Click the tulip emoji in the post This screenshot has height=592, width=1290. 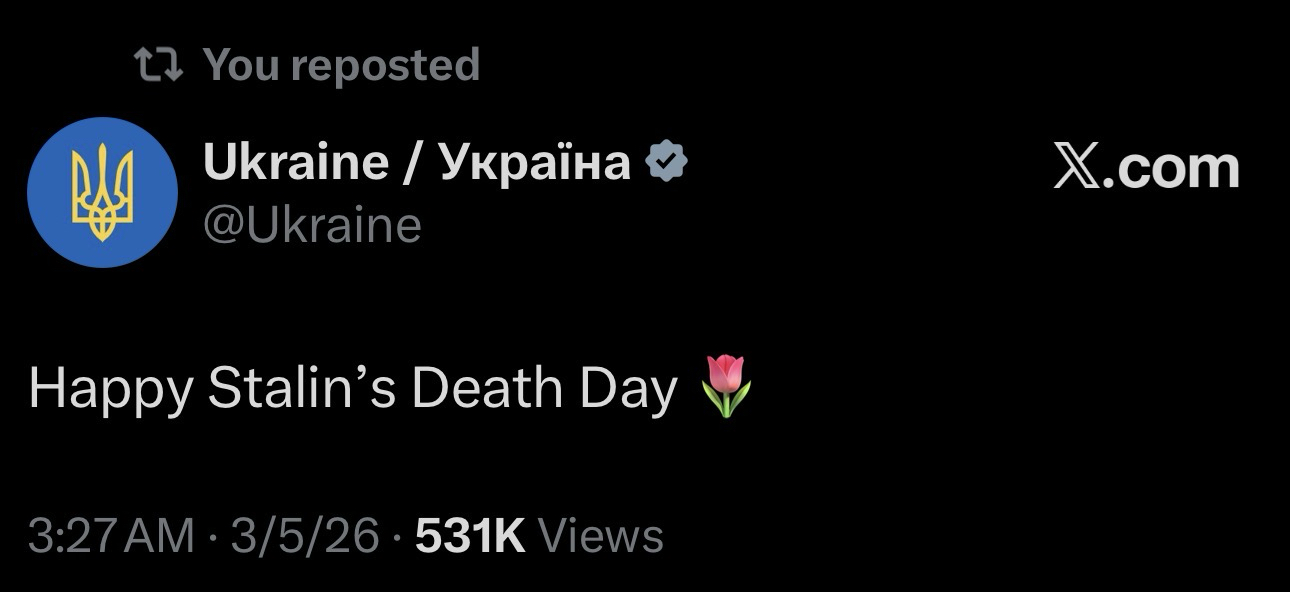[727, 385]
